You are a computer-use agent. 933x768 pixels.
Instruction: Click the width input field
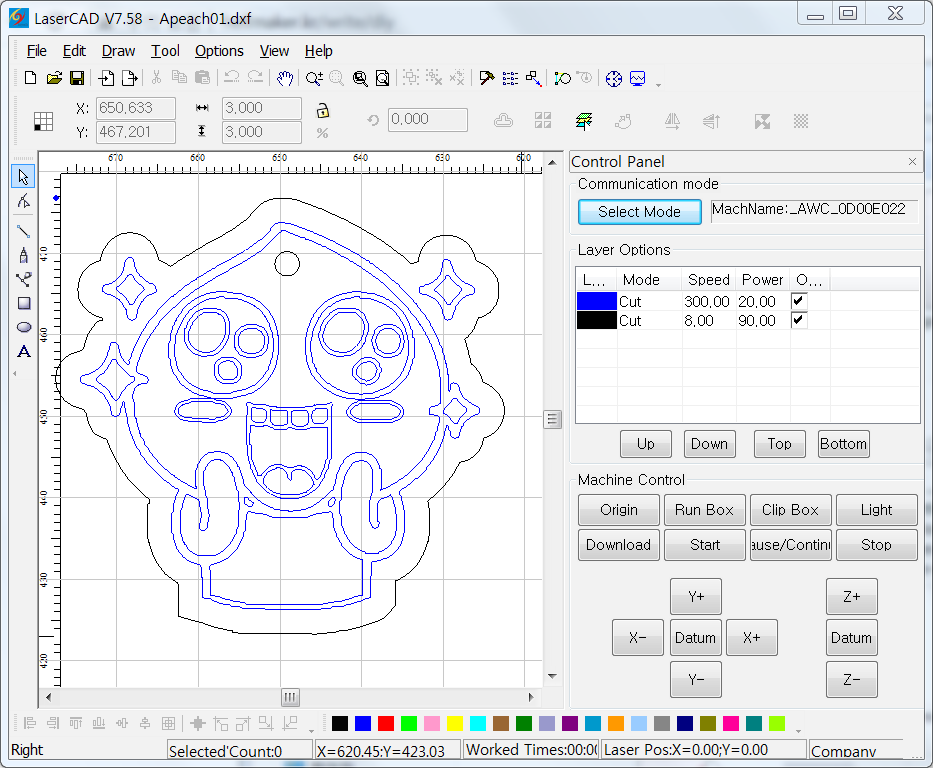pyautogui.click(x=262, y=108)
